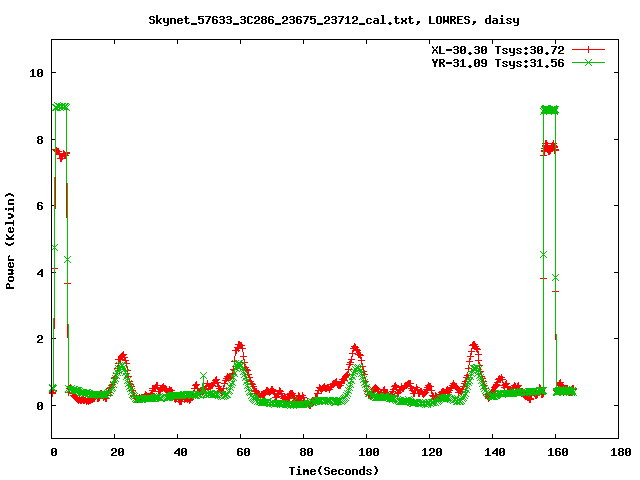Click y-axis tick label 6
The image size is (640, 480).
[40, 206]
